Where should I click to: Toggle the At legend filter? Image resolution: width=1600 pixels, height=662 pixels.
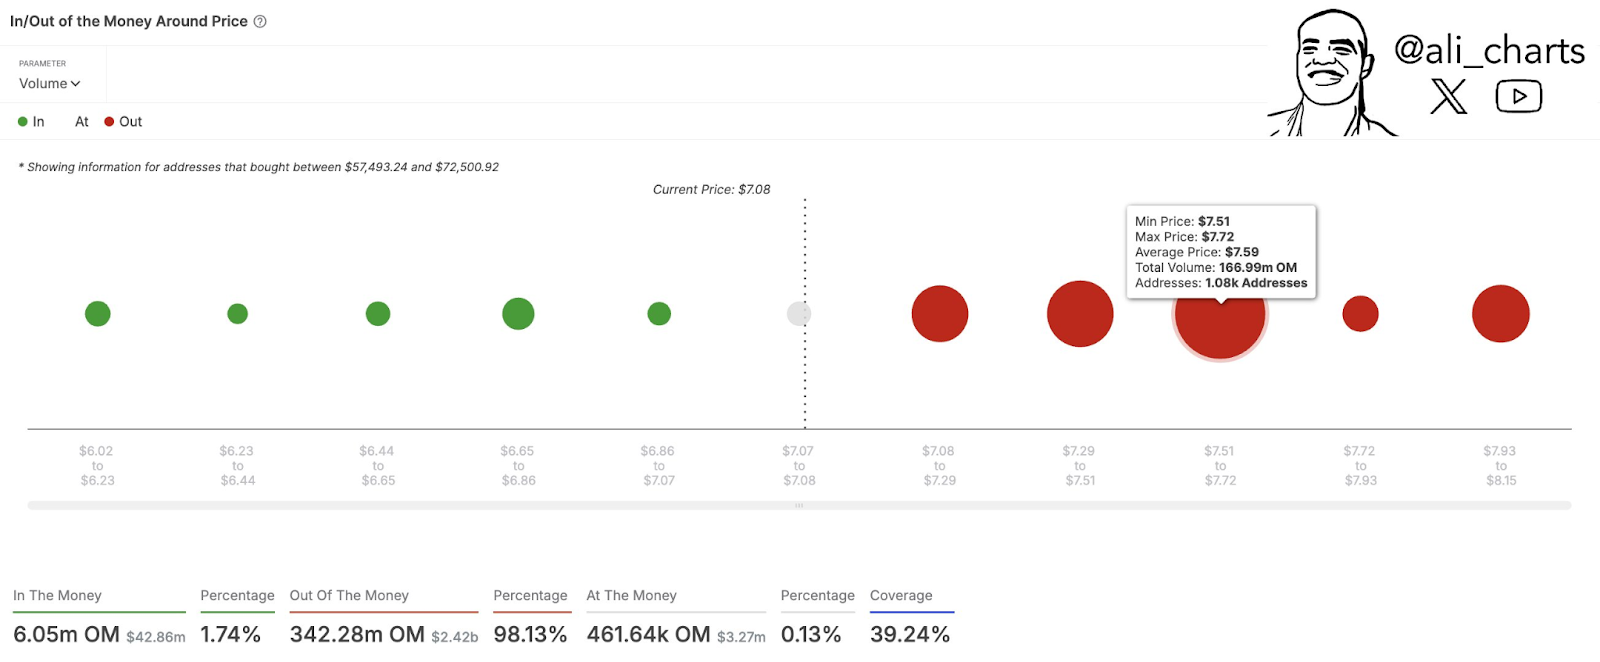pyautogui.click(x=80, y=120)
